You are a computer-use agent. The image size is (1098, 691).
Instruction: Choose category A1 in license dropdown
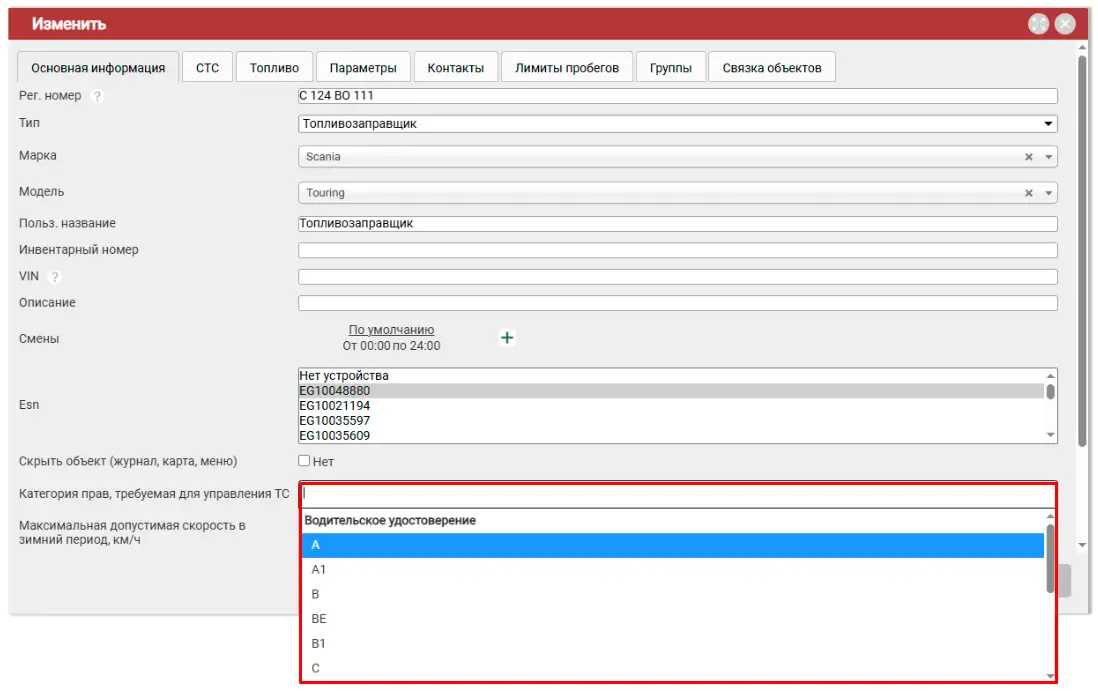(319, 569)
